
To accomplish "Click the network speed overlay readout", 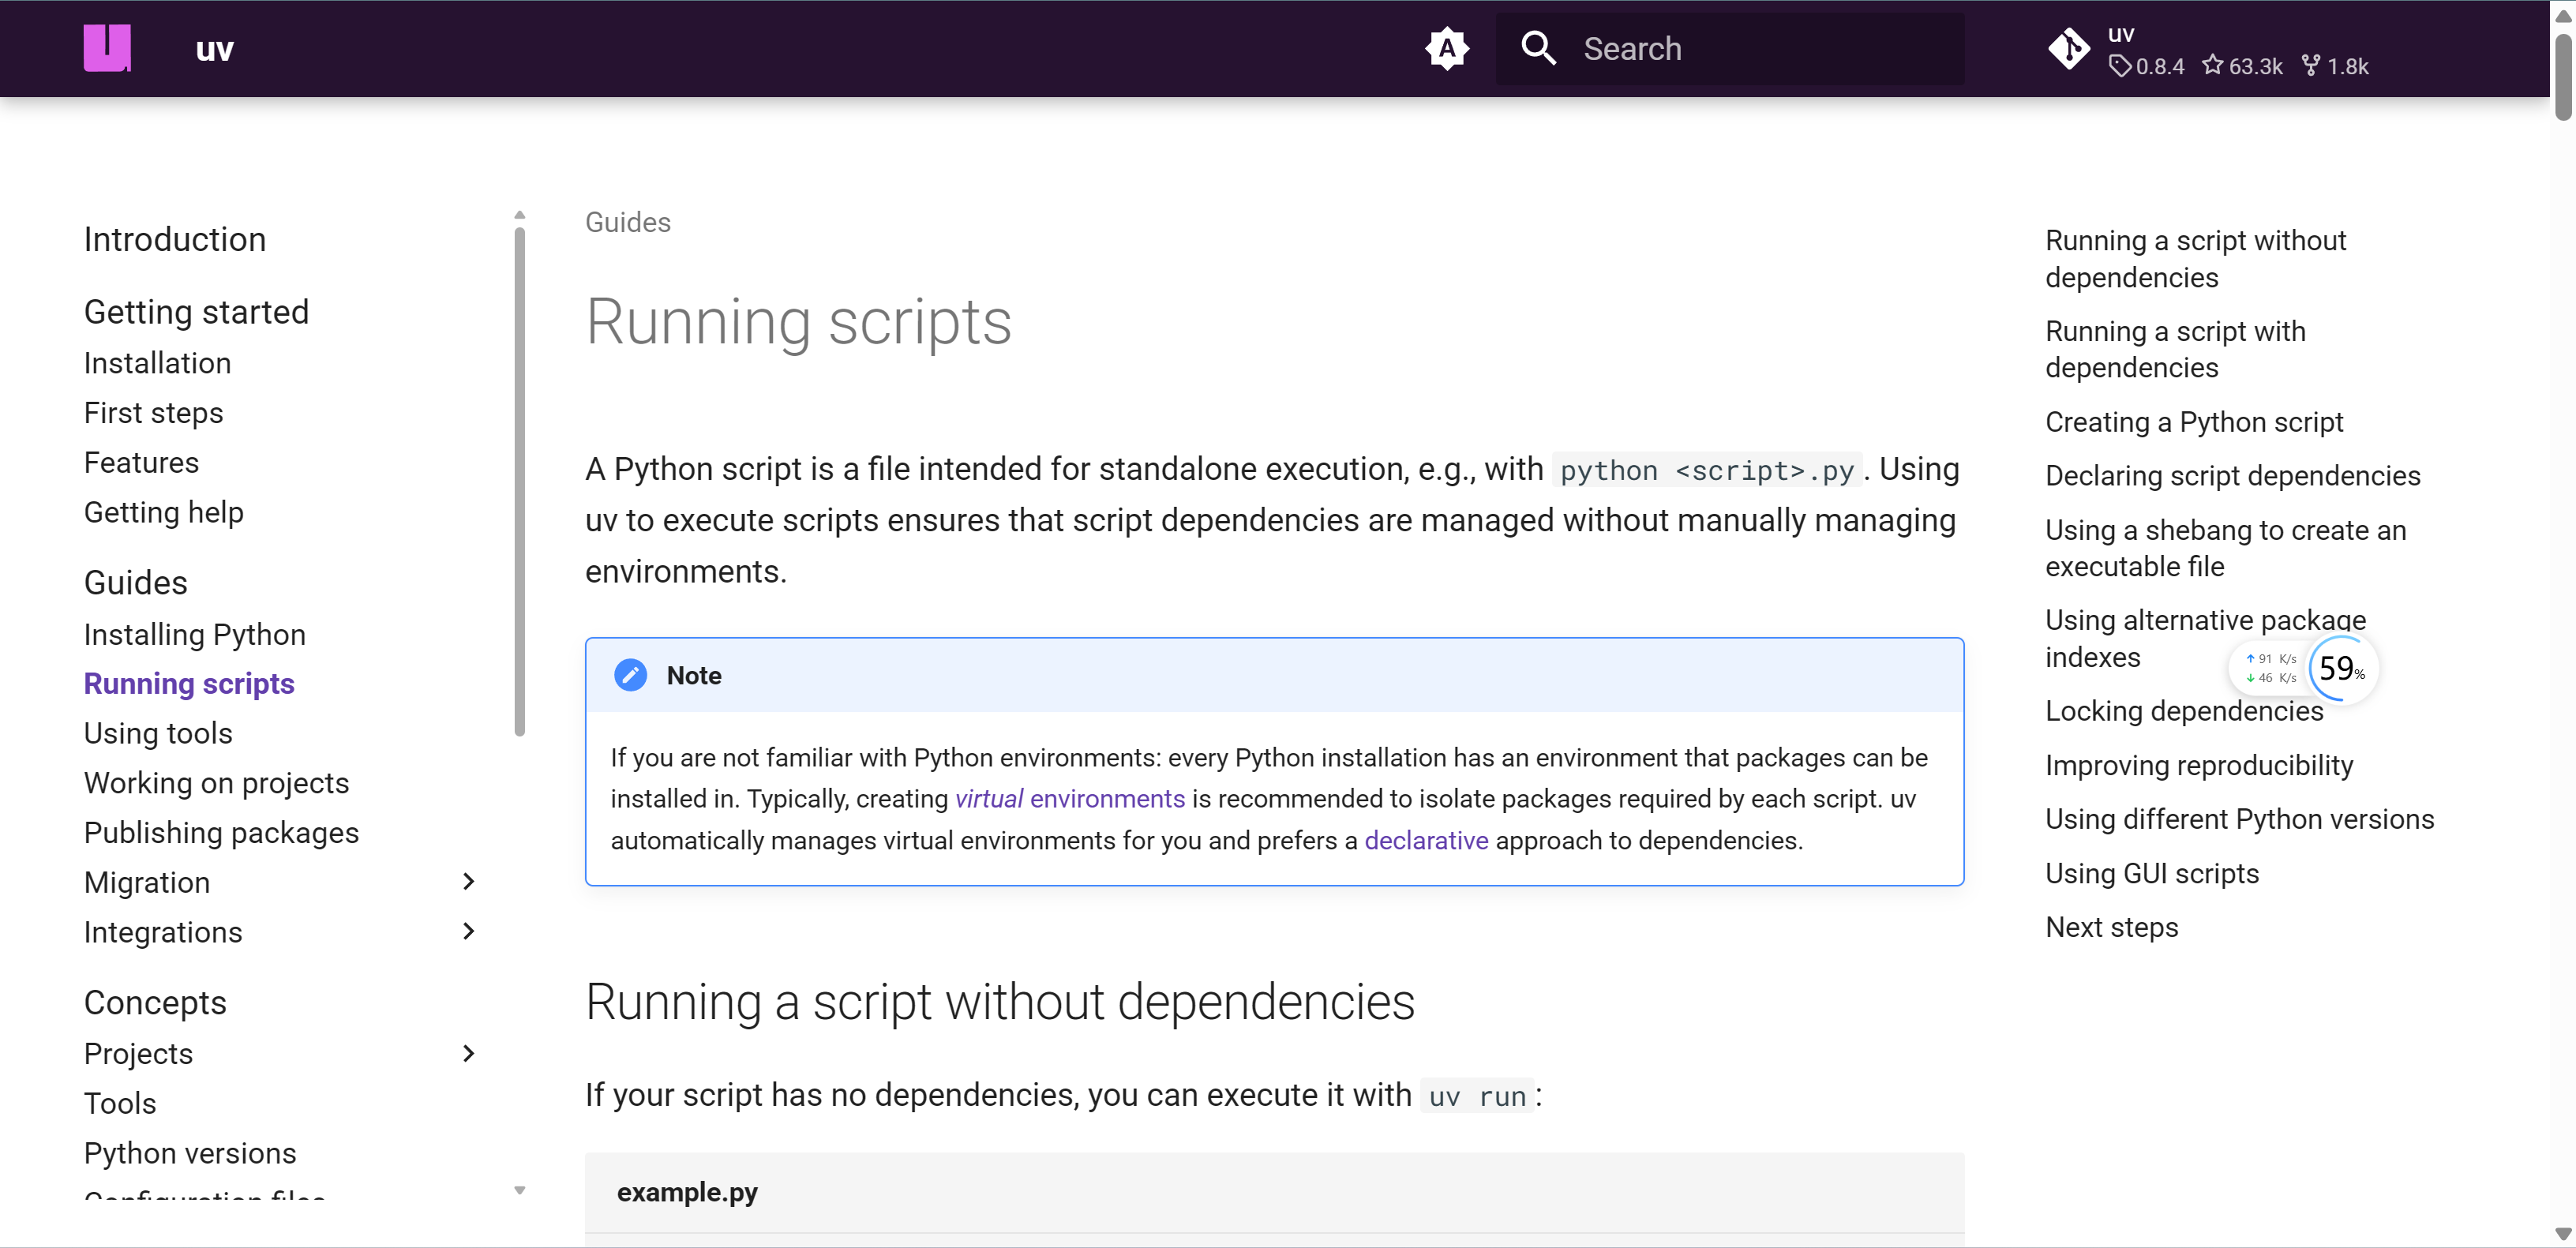I will pyautogui.click(x=2271, y=668).
